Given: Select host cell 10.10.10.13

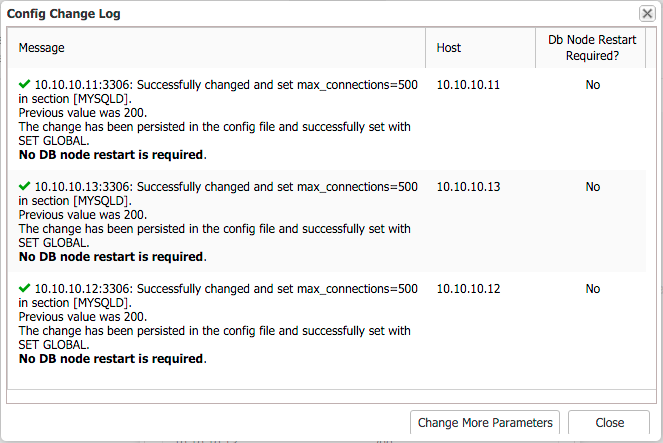Looking at the screenshot, I should coord(468,186).
